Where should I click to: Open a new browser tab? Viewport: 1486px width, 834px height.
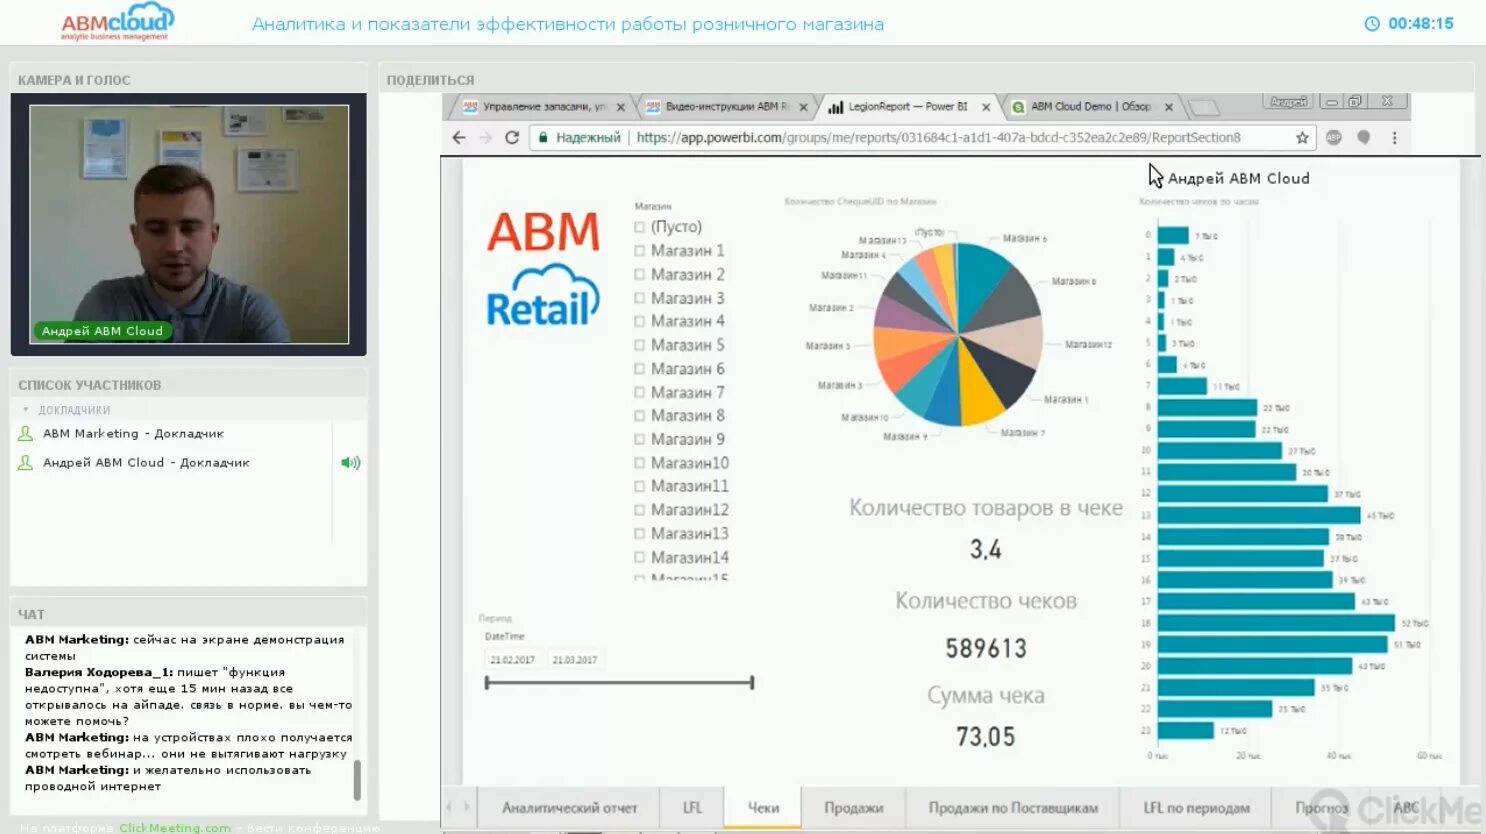pos(1205,107)
